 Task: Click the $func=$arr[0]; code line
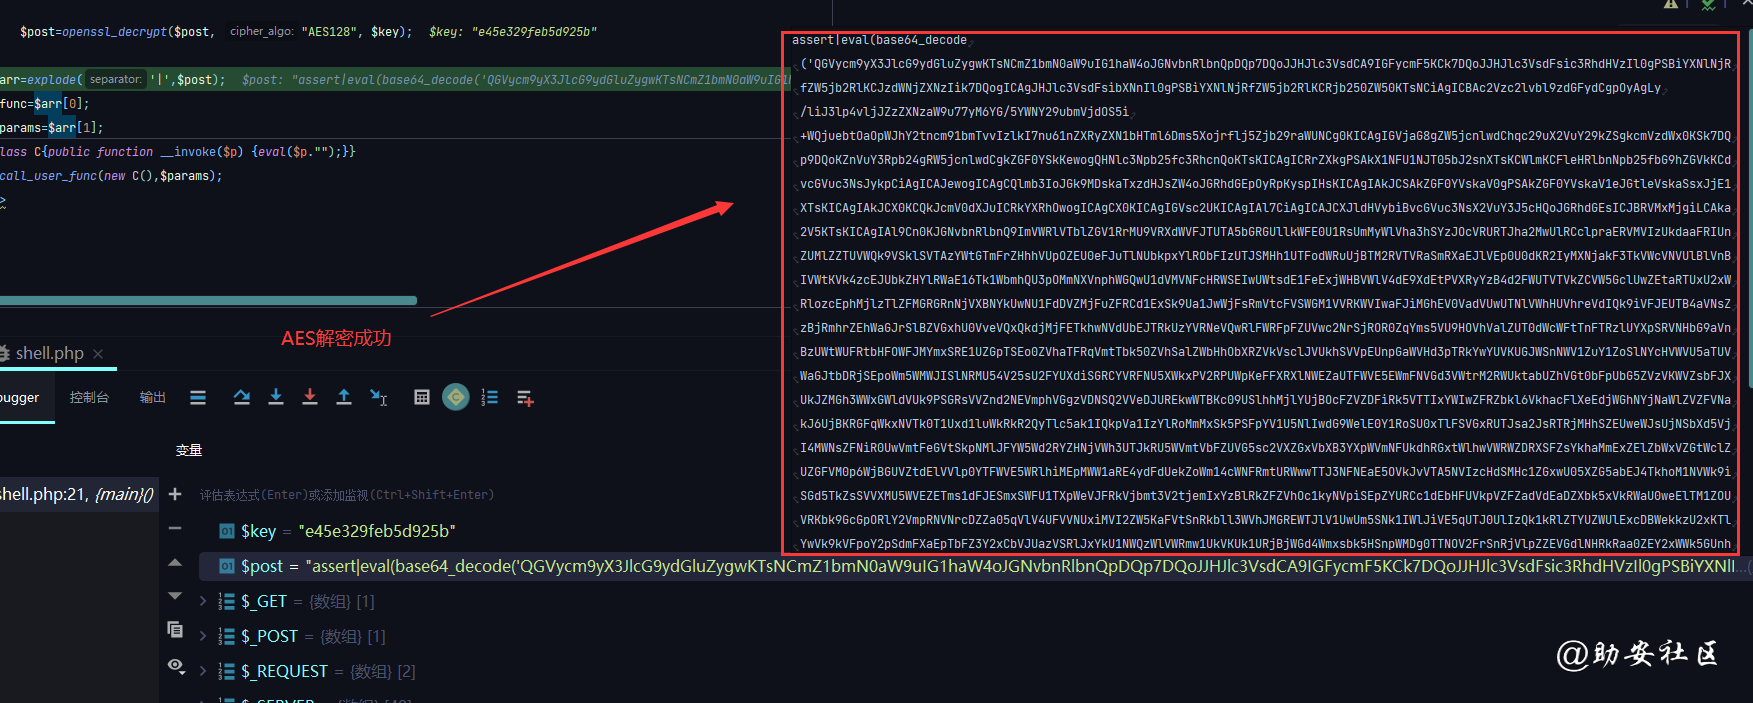click(45, 104)
